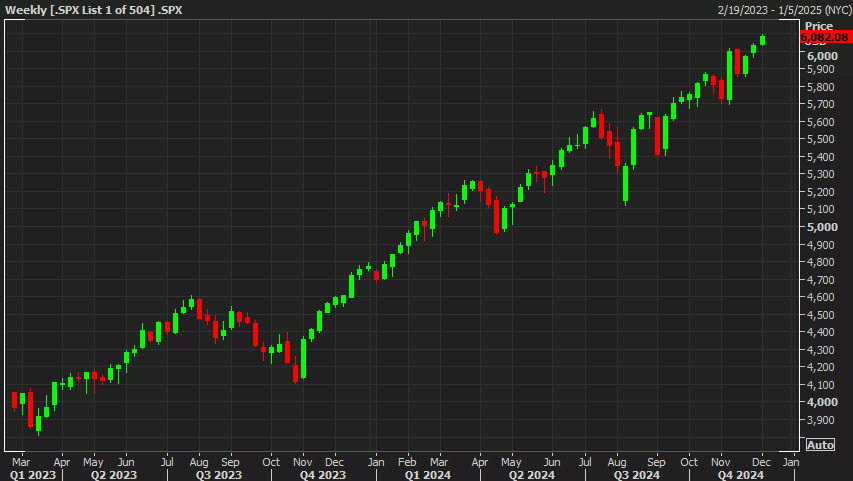Viewport: 853px width, 481px height.
Task: Select the 4,800 price axis label
Action: pos(821,262)
